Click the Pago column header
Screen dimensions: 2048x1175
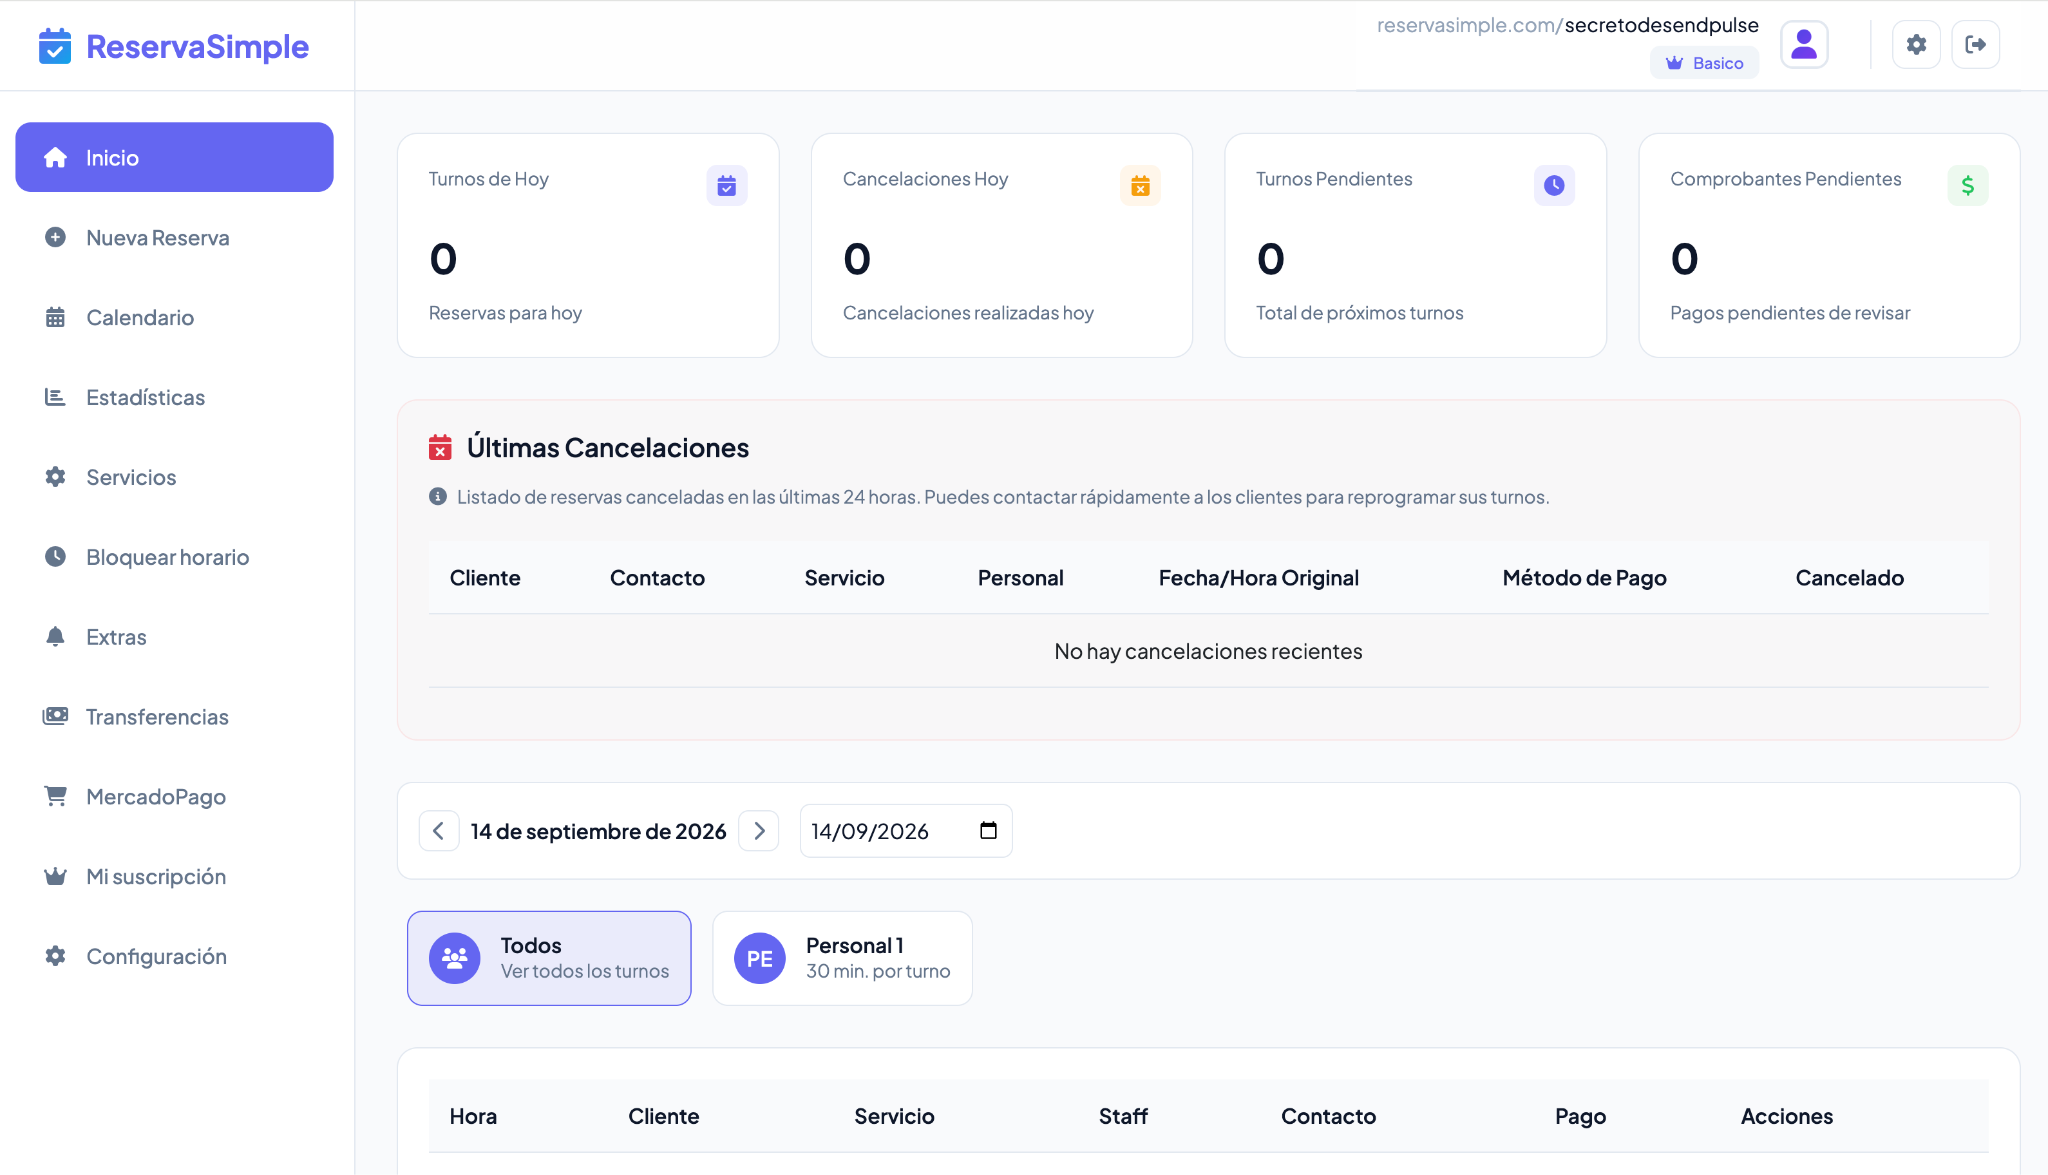click(1580, 1116)
